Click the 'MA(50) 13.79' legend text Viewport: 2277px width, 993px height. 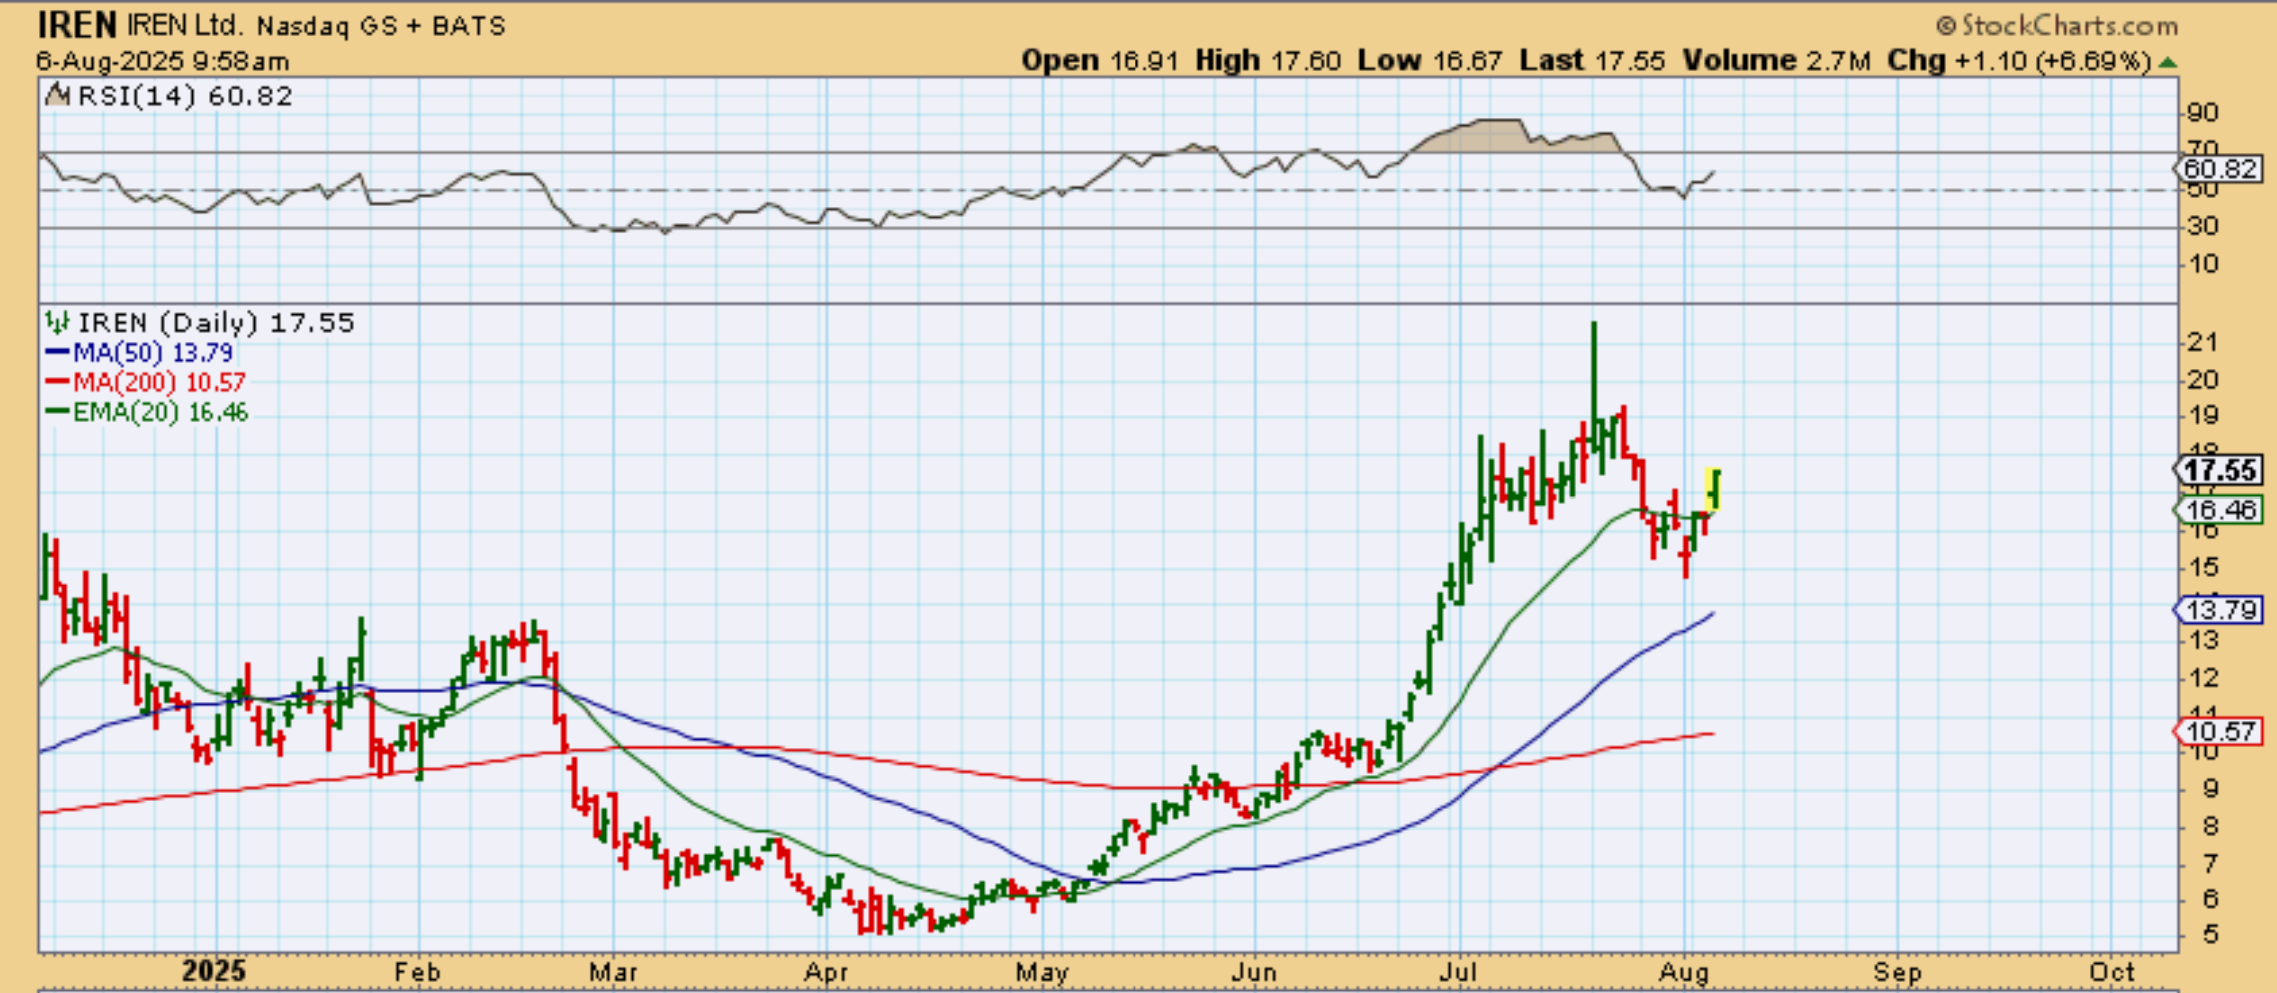(x=153, y=353)
